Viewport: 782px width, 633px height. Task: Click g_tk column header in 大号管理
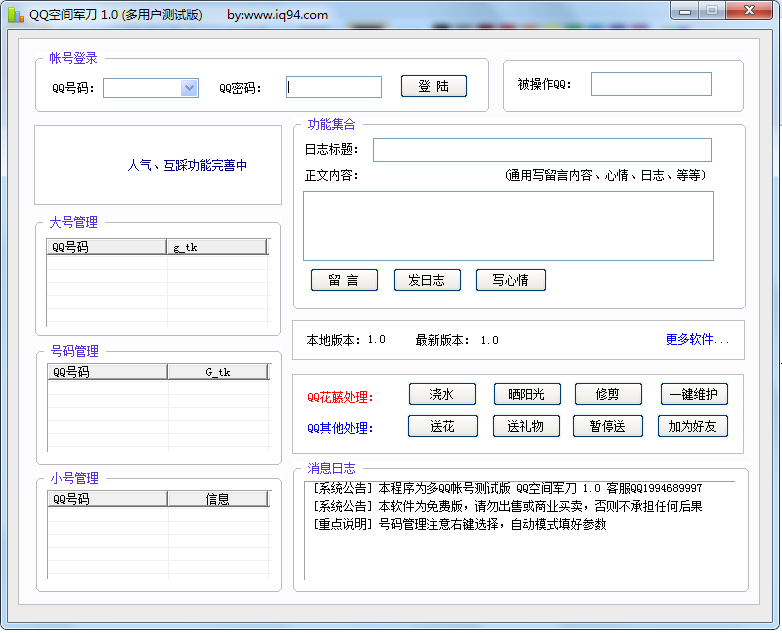pyautogui.click(x=216, y=247)
